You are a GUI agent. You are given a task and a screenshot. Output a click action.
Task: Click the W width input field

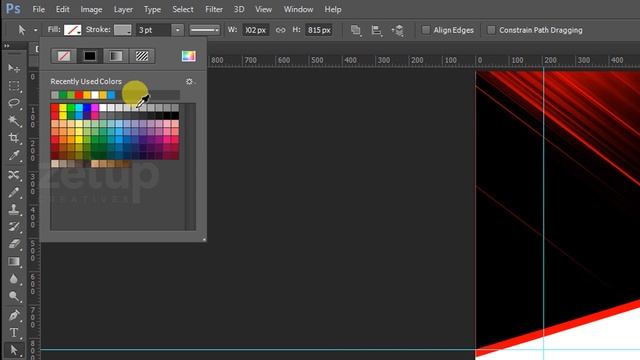pyautogui.click(x=256, y=30)
